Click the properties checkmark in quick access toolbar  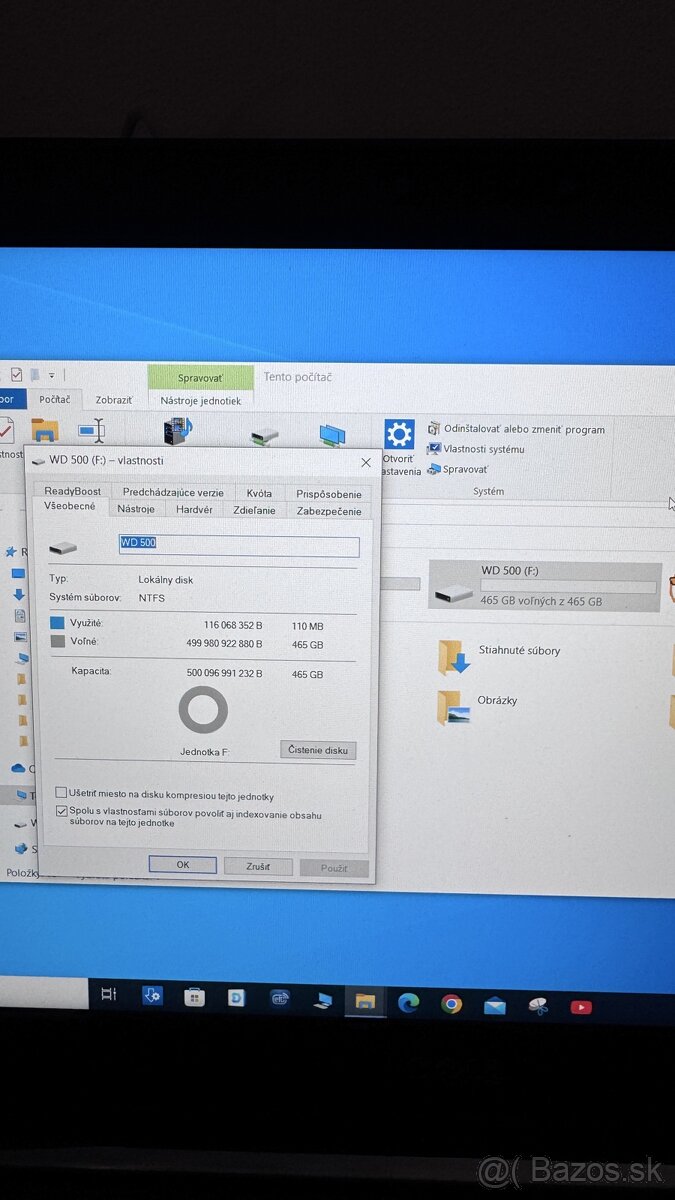coord(16,374)
